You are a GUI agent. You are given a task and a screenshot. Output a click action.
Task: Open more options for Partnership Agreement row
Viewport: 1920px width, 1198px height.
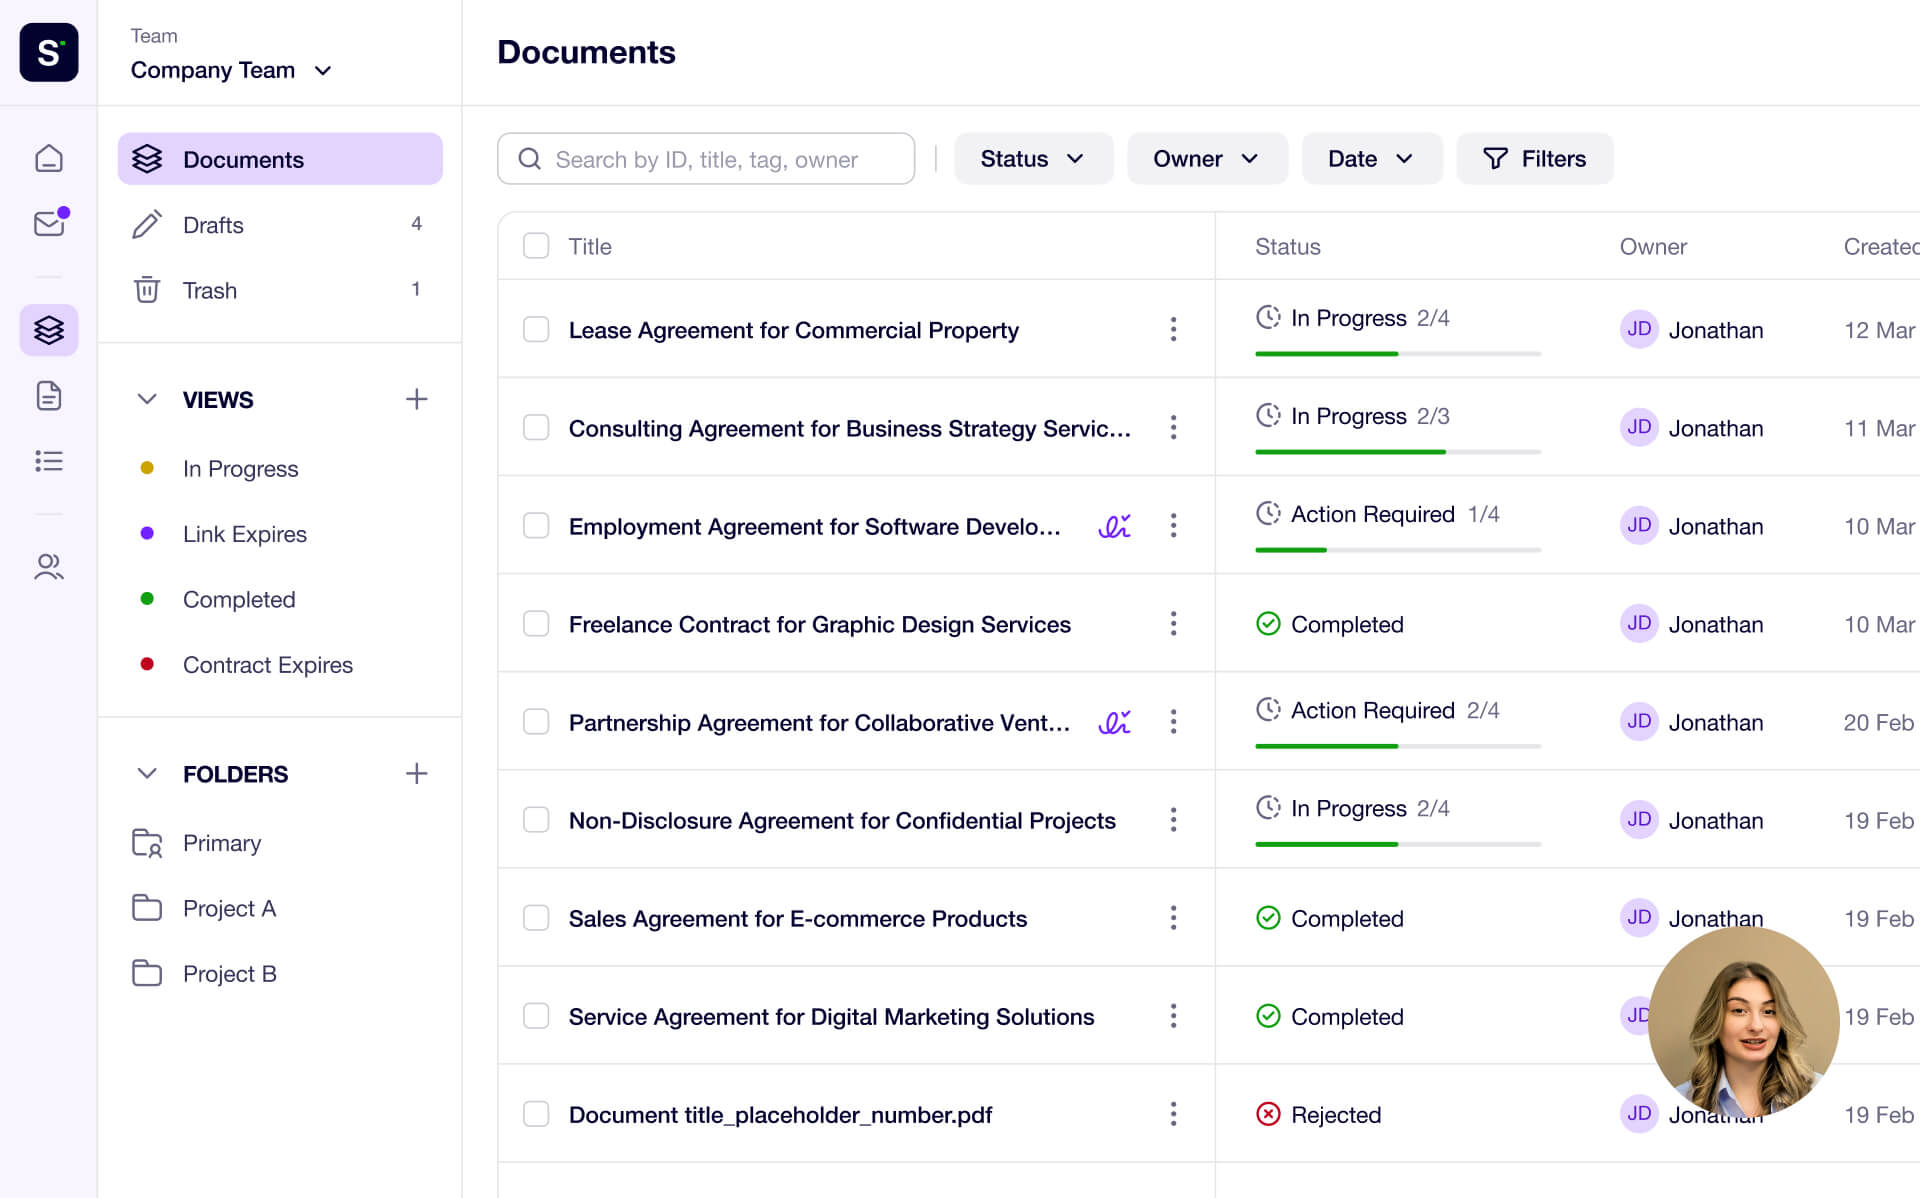coord(1173,721)
